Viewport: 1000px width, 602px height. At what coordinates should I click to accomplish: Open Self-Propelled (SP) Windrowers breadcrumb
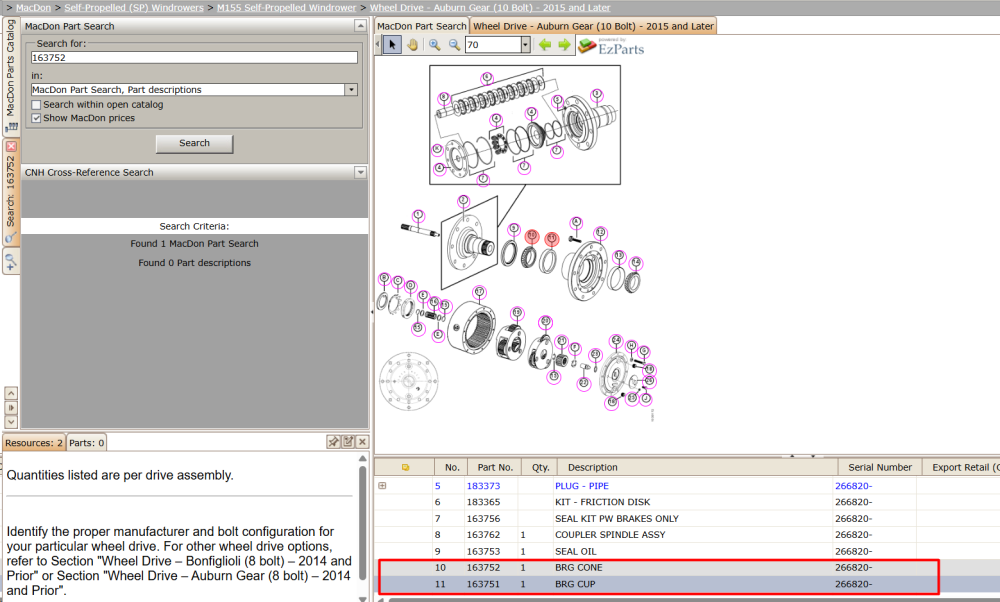point(134,8)
